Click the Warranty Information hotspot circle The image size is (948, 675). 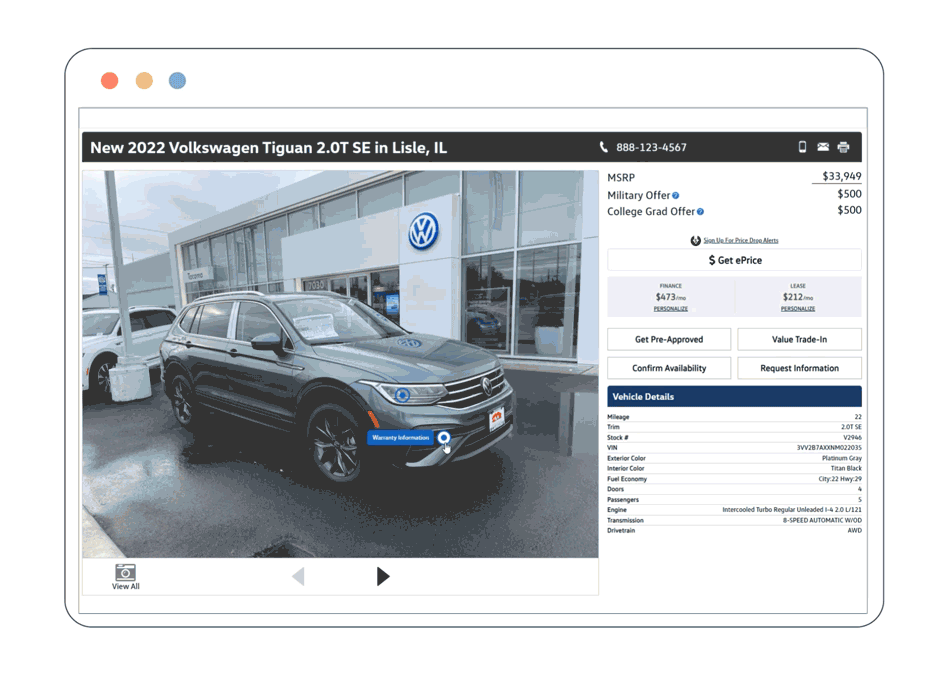[444, 437]
